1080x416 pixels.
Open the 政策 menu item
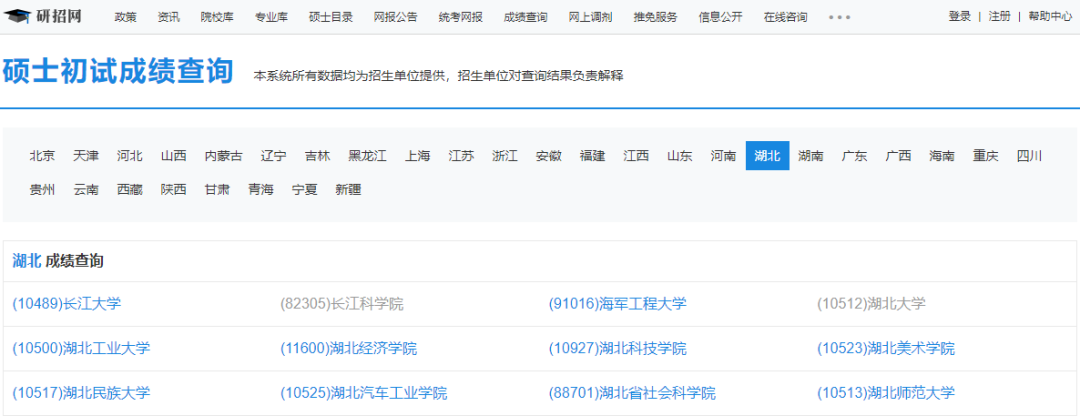(x=125, y=17)
